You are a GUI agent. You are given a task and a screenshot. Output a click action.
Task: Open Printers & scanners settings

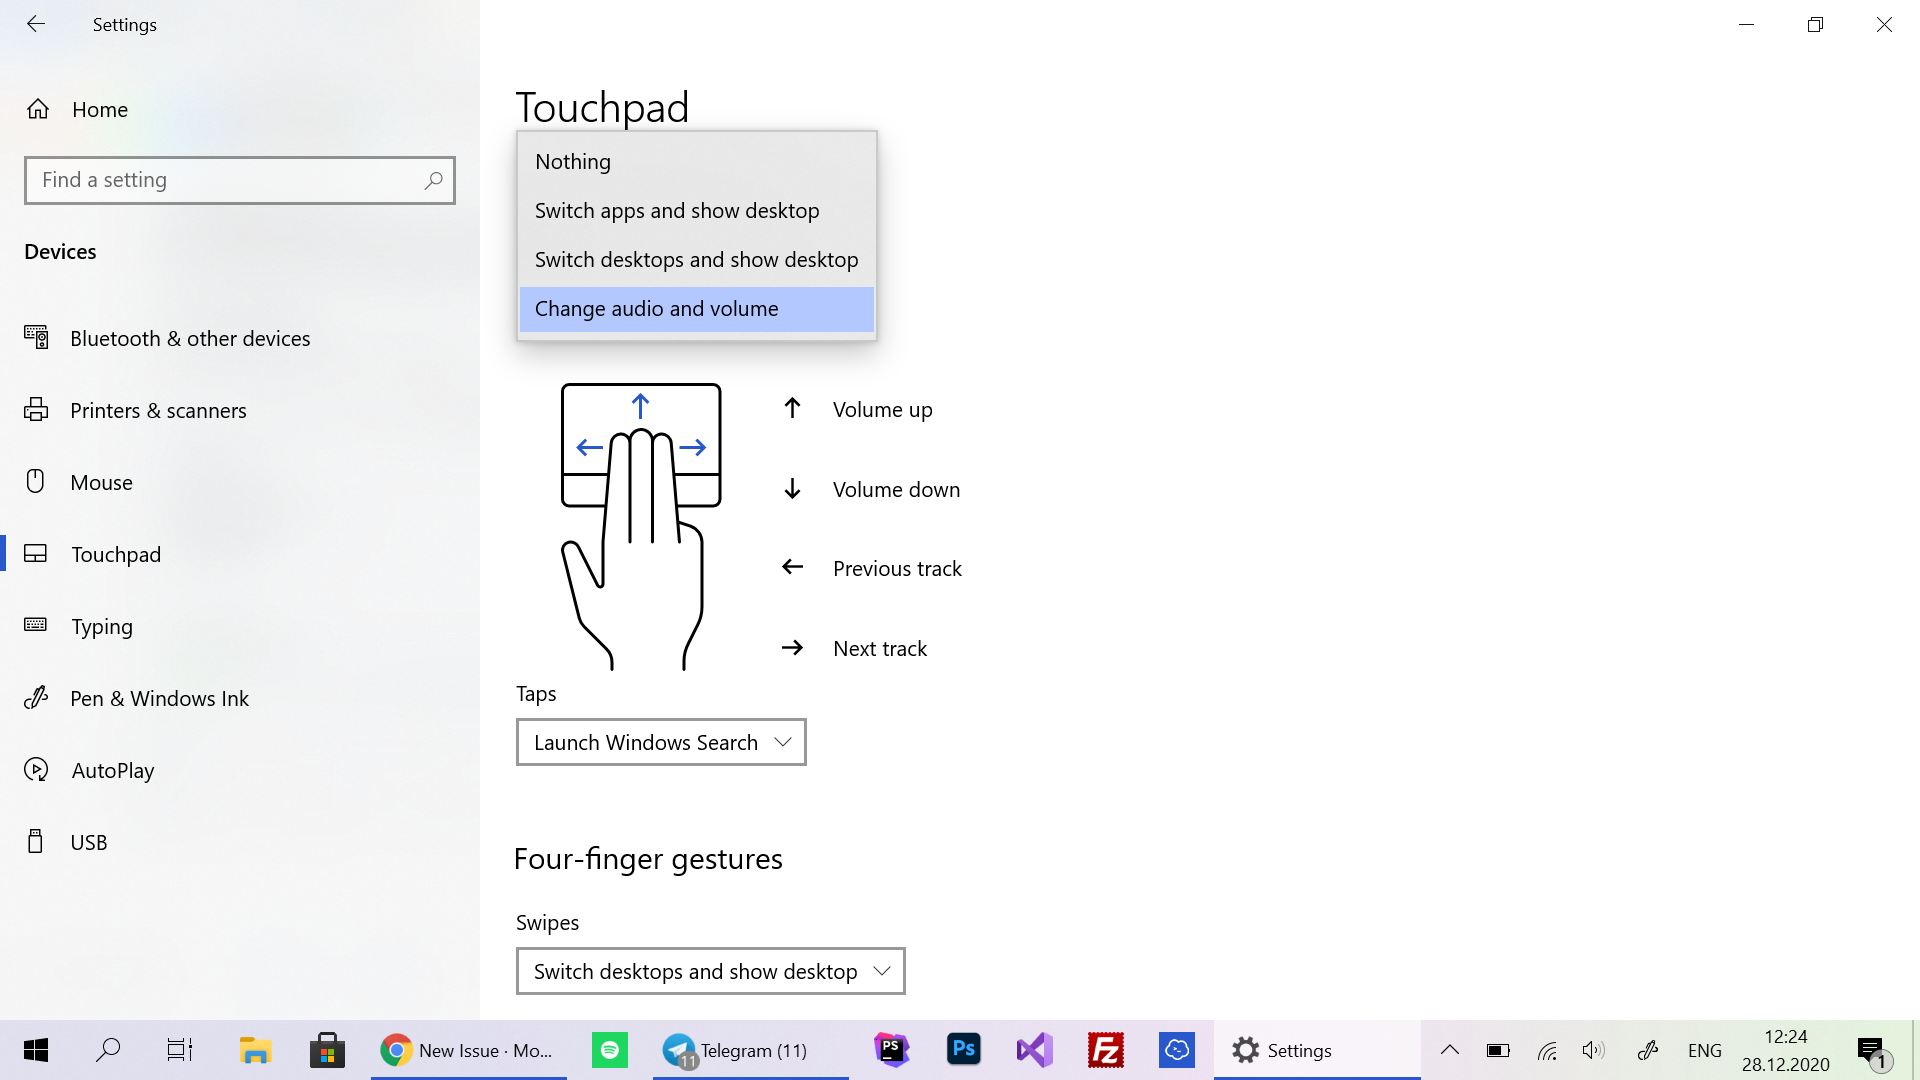pyautogui.click(x=158, y=410)
